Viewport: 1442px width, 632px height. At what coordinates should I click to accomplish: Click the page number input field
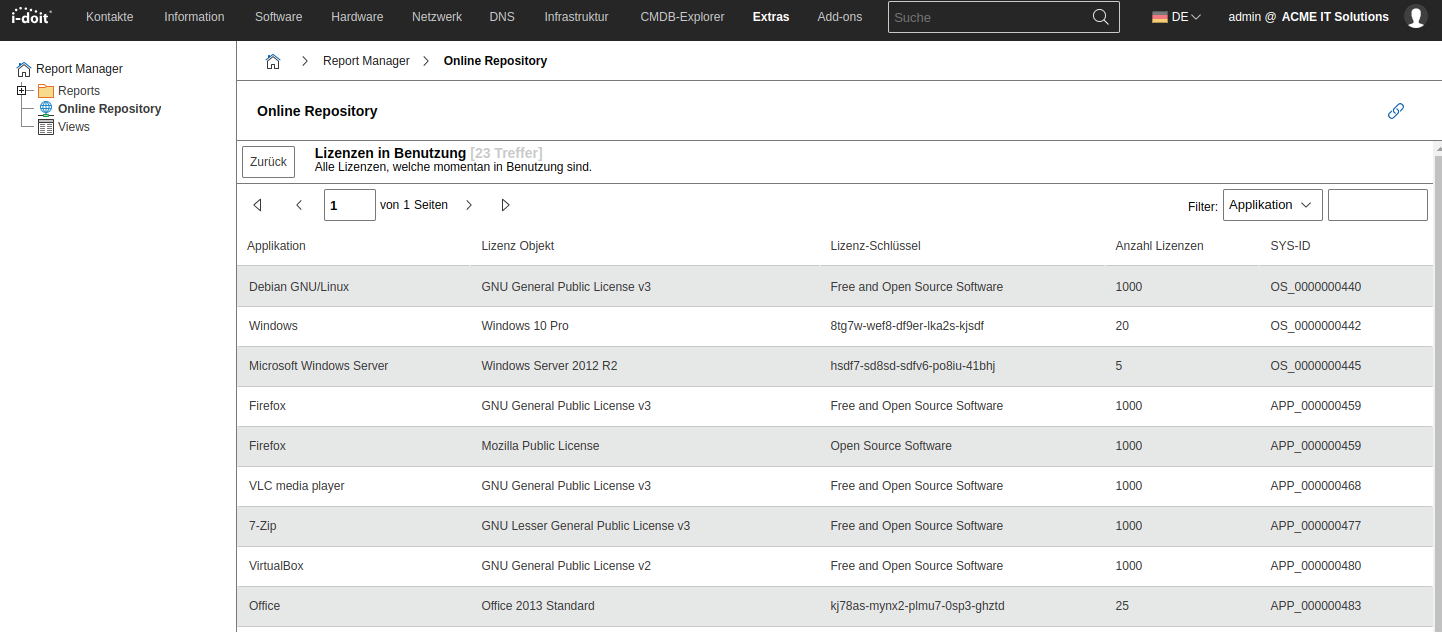pos(349,205)
